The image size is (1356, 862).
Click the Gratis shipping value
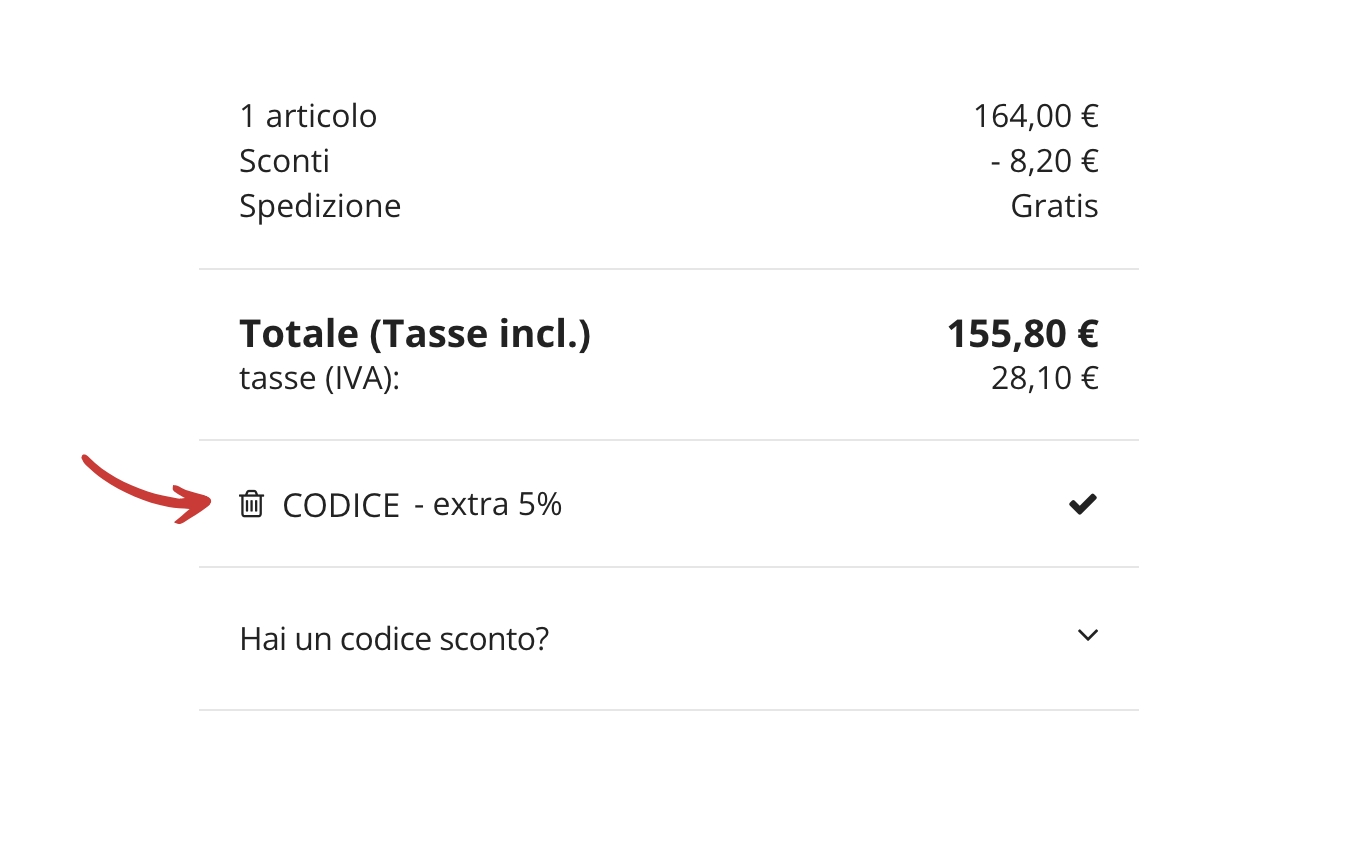(x=1054, y=206)
